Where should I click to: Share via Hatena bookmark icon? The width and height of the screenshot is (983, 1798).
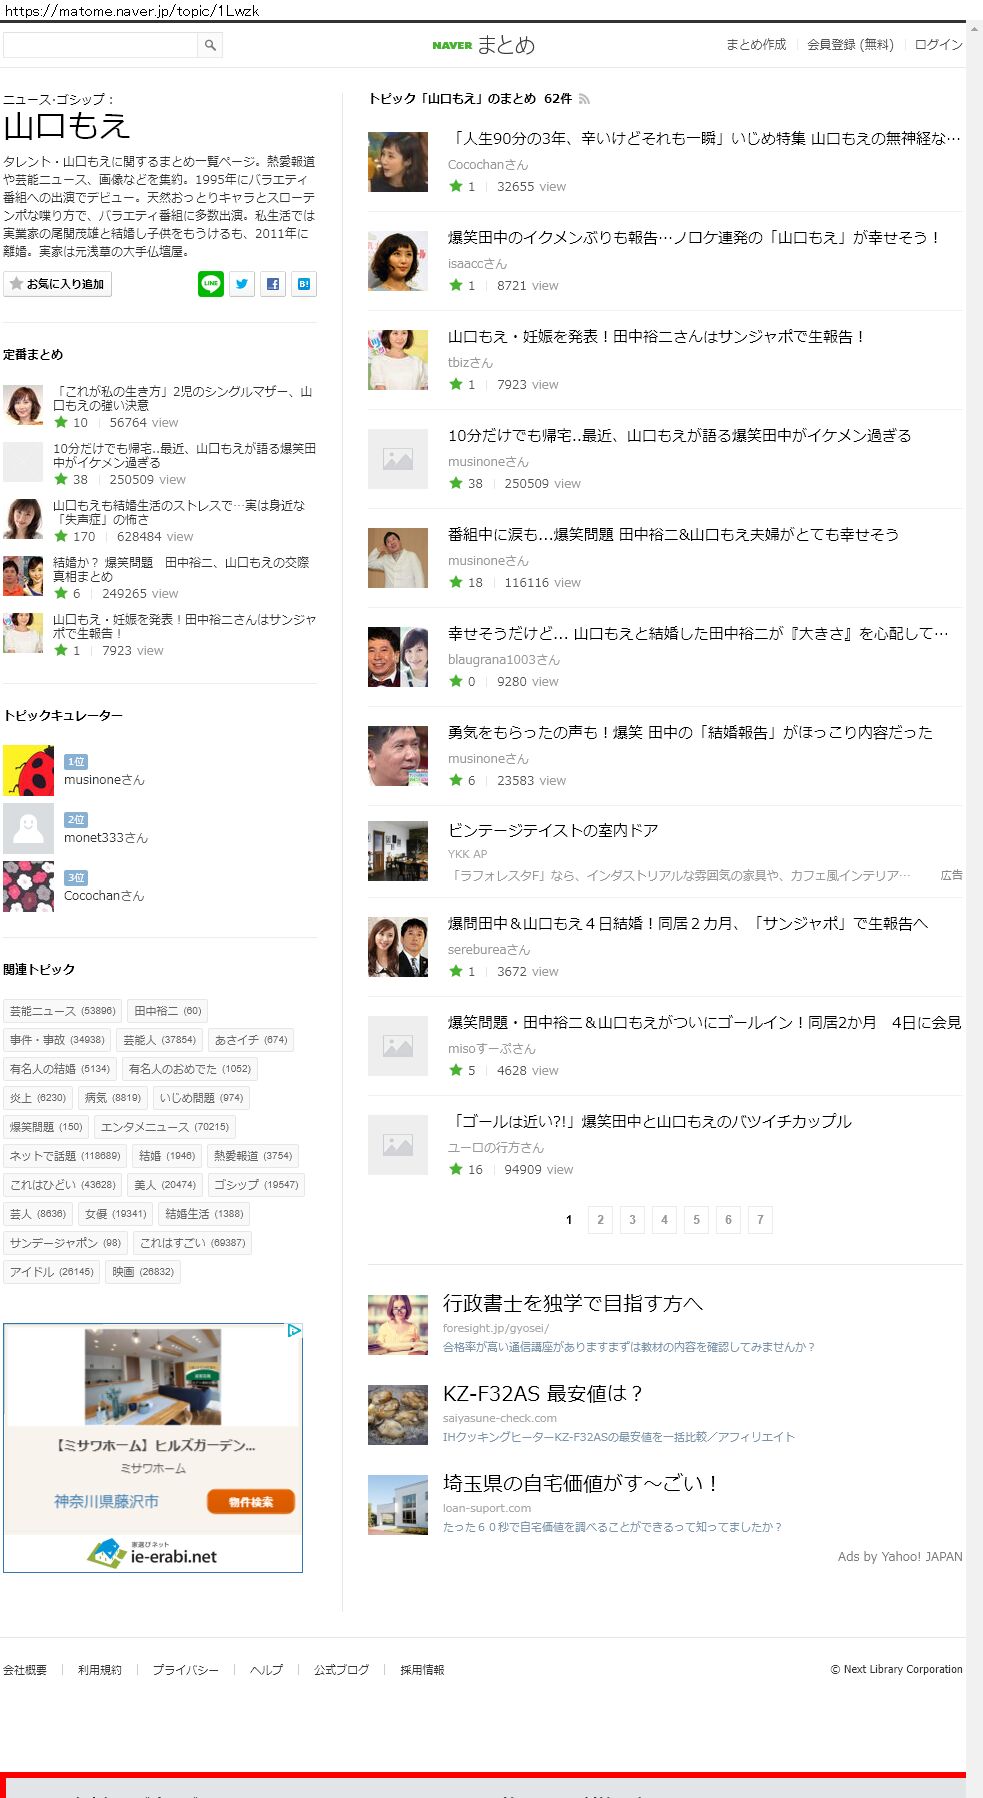tap(303, 284)
